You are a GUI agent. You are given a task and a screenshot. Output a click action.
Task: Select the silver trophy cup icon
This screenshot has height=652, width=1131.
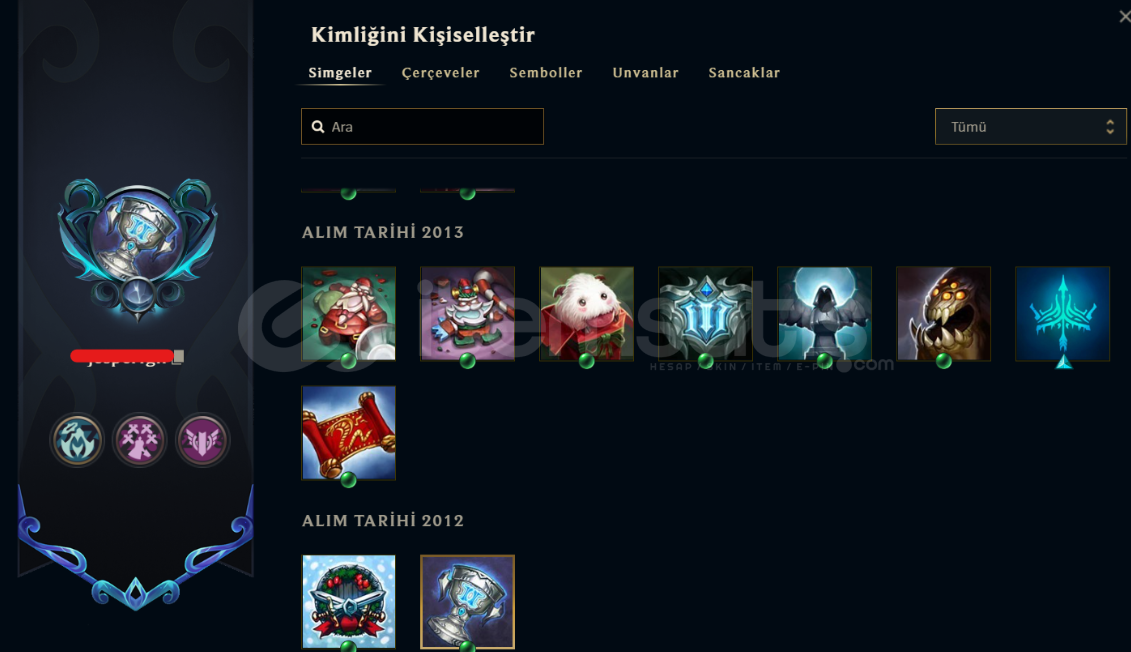tap(467, 602)
